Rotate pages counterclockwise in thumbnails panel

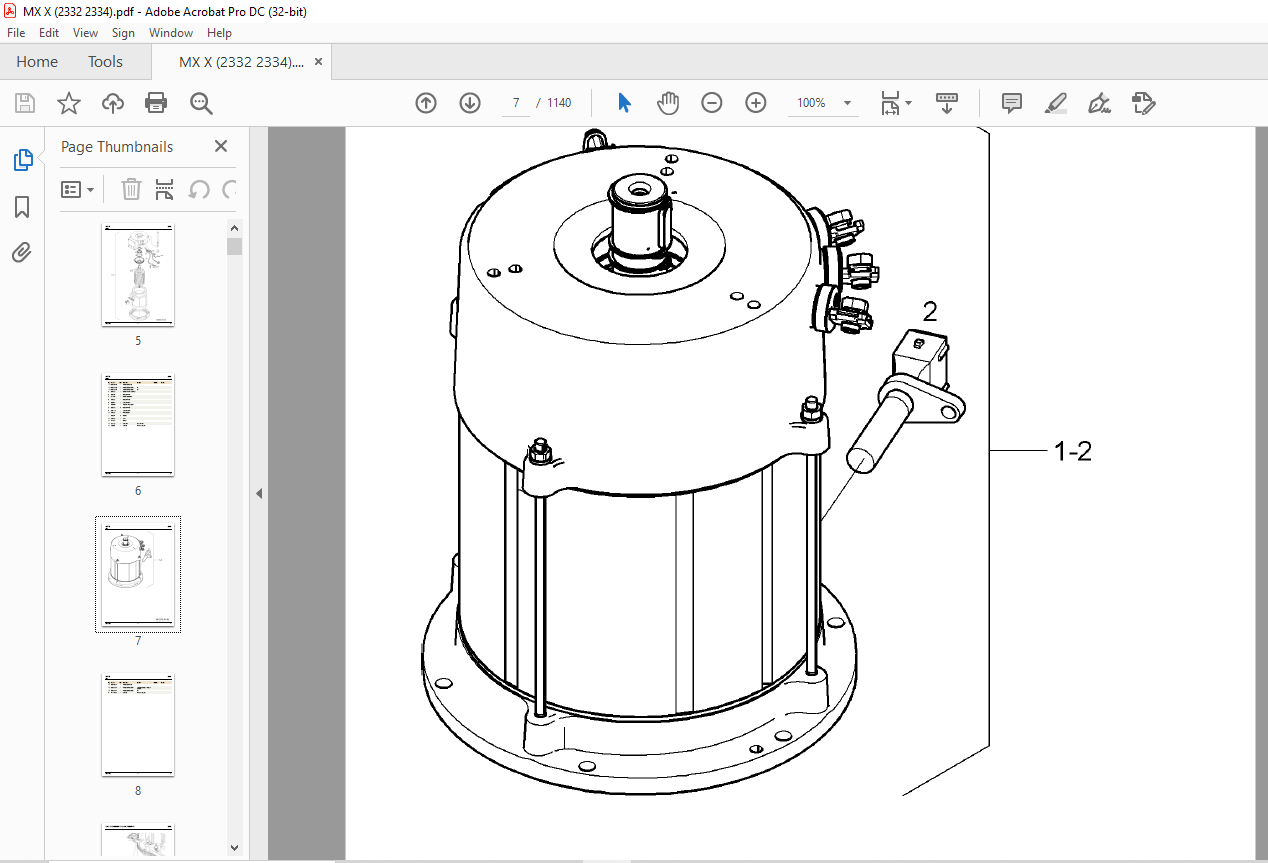tap(199, 189)
